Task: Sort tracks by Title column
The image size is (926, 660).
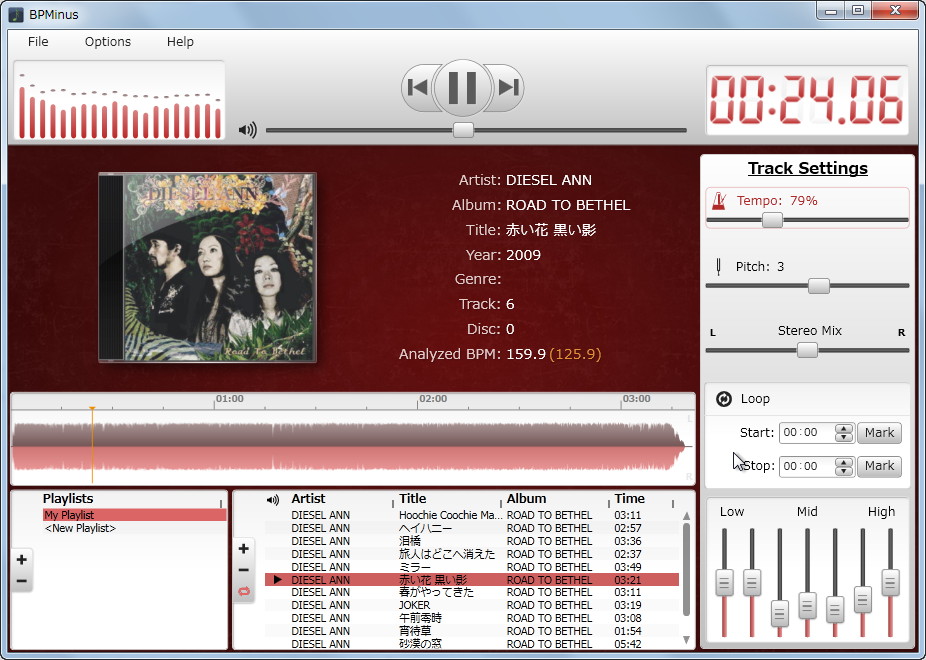Action: click(412, 499)
